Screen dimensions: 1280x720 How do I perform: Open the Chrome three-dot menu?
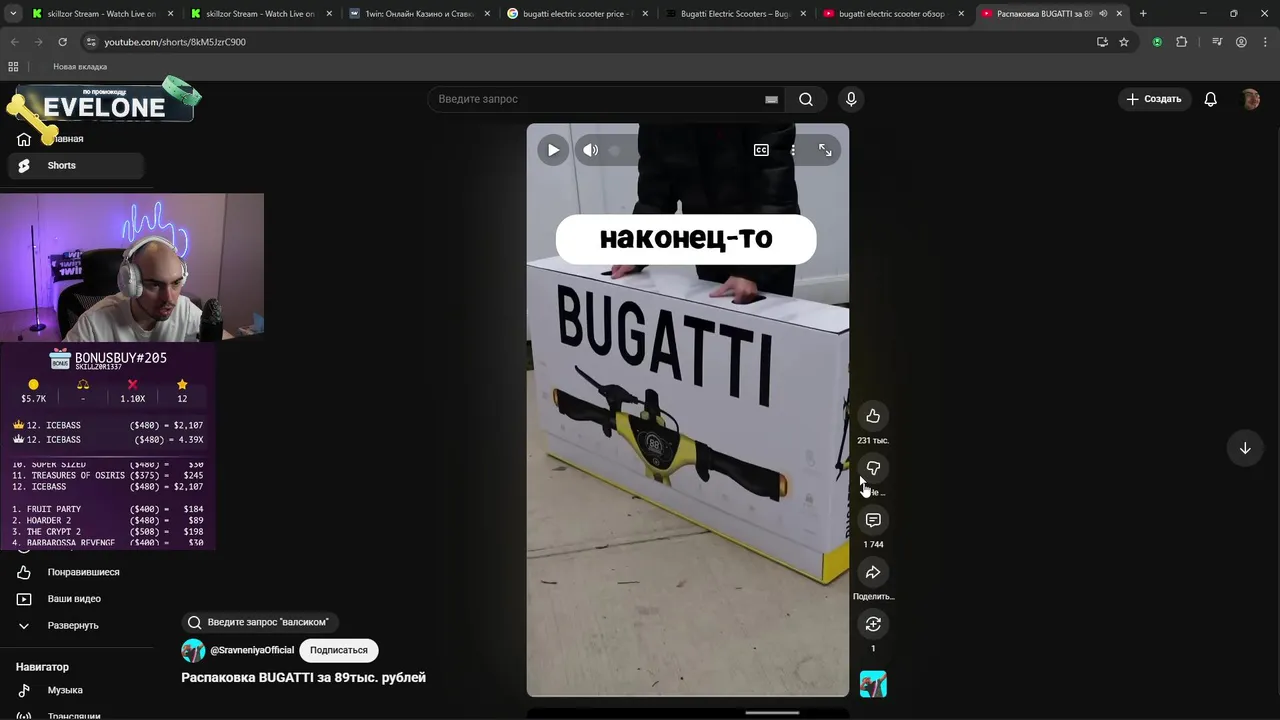click(1264, 42)
